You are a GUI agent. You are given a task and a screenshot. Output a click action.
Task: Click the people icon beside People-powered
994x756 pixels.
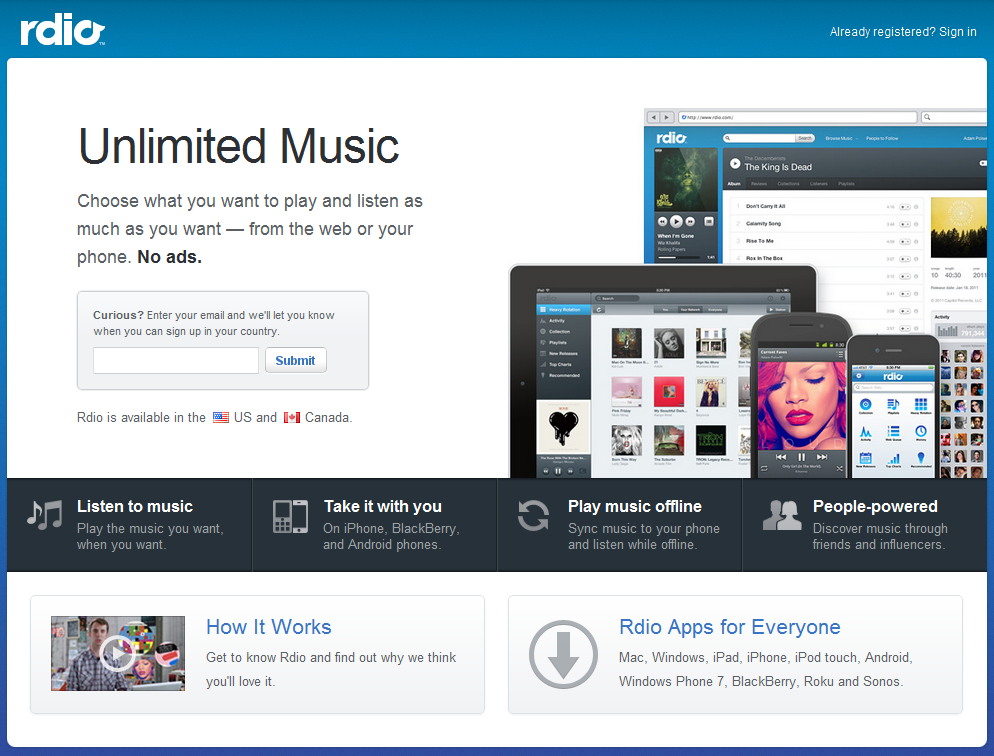[782, 515]
